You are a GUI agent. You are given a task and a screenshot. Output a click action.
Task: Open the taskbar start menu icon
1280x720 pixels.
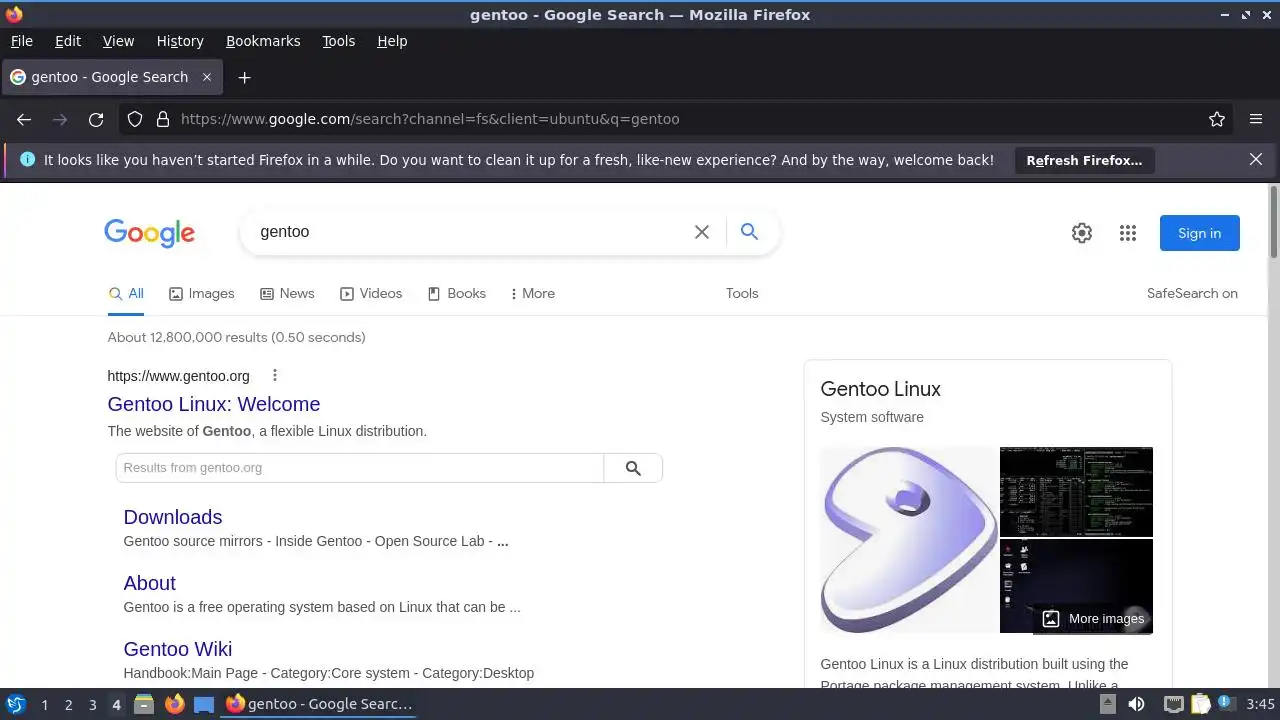click(16, 705)
